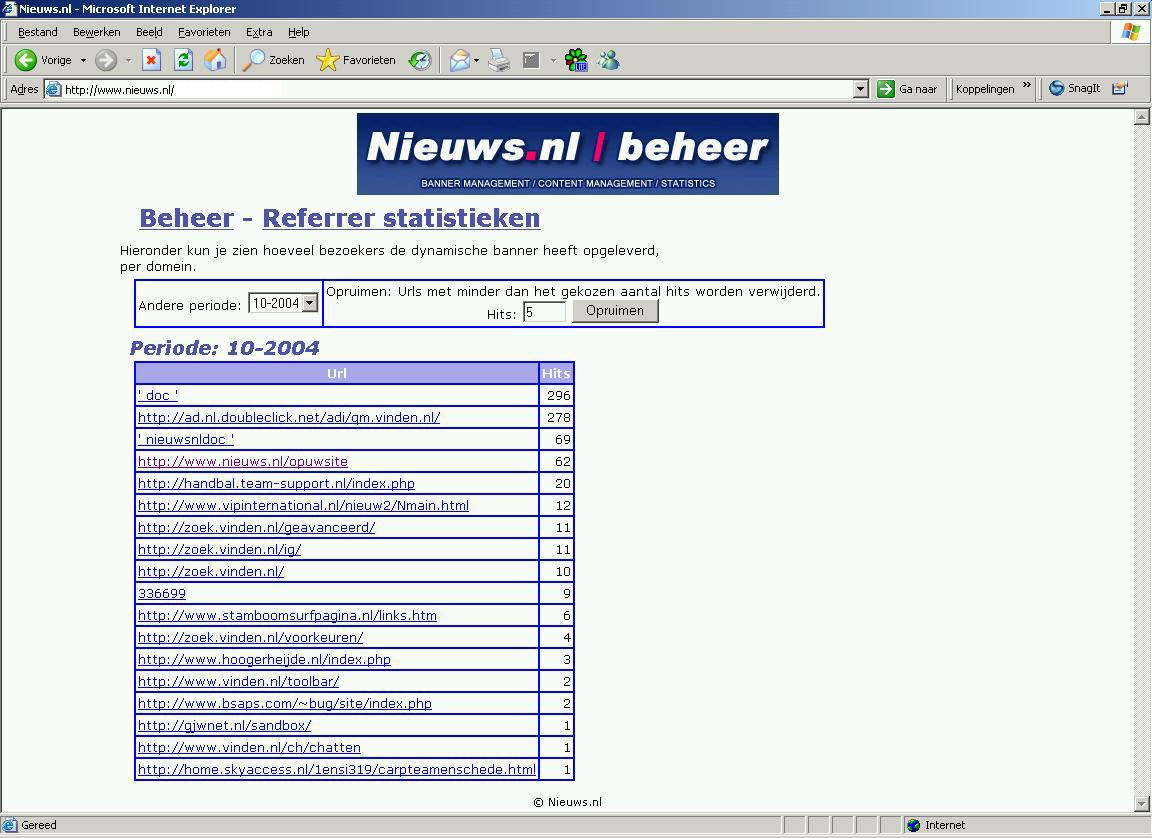This screenshot has width=1152, height=838.
Task: Click SnagIt toolbar icon
Action: pyautogui.click(x=1056, y=88)
